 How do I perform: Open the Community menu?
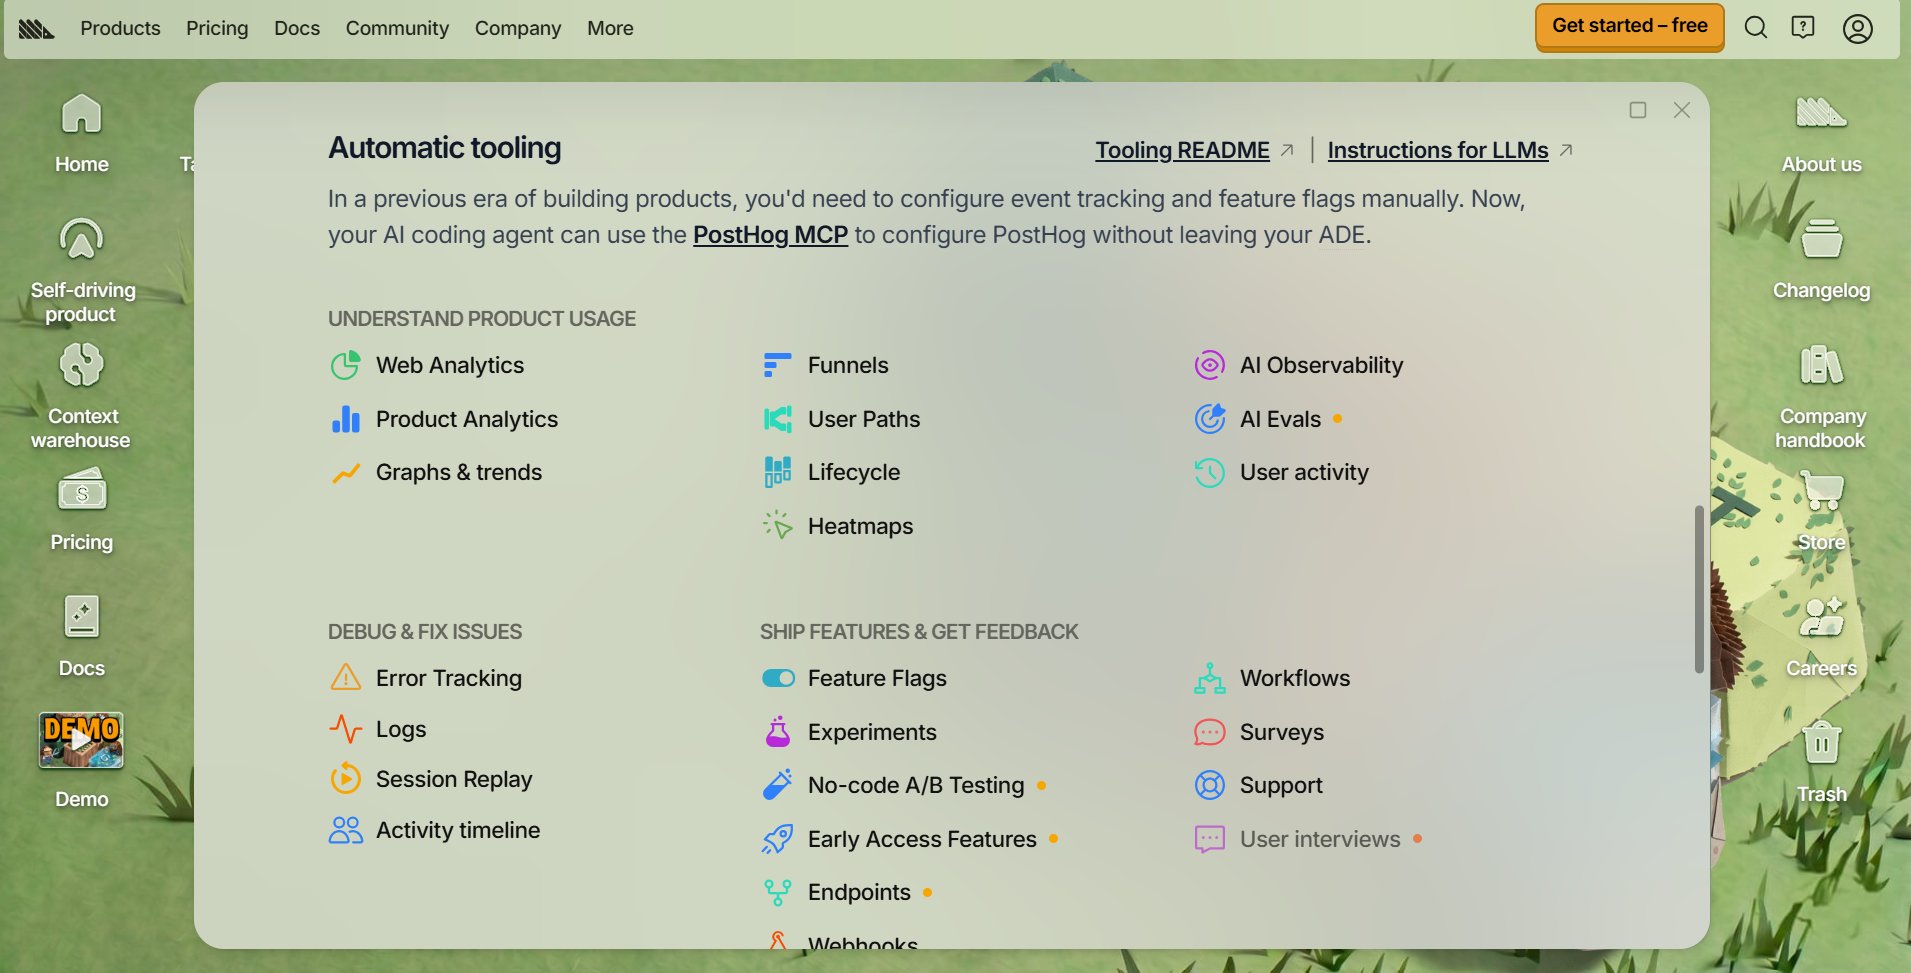pyautogui.click(x=397, y=28)
